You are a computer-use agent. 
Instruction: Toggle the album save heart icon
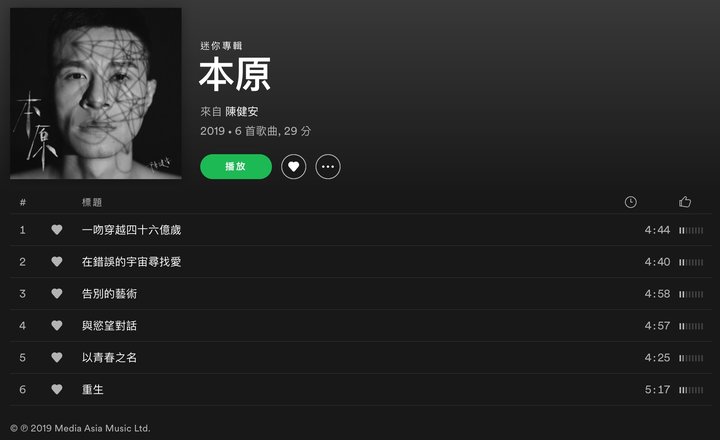point(293,166)
